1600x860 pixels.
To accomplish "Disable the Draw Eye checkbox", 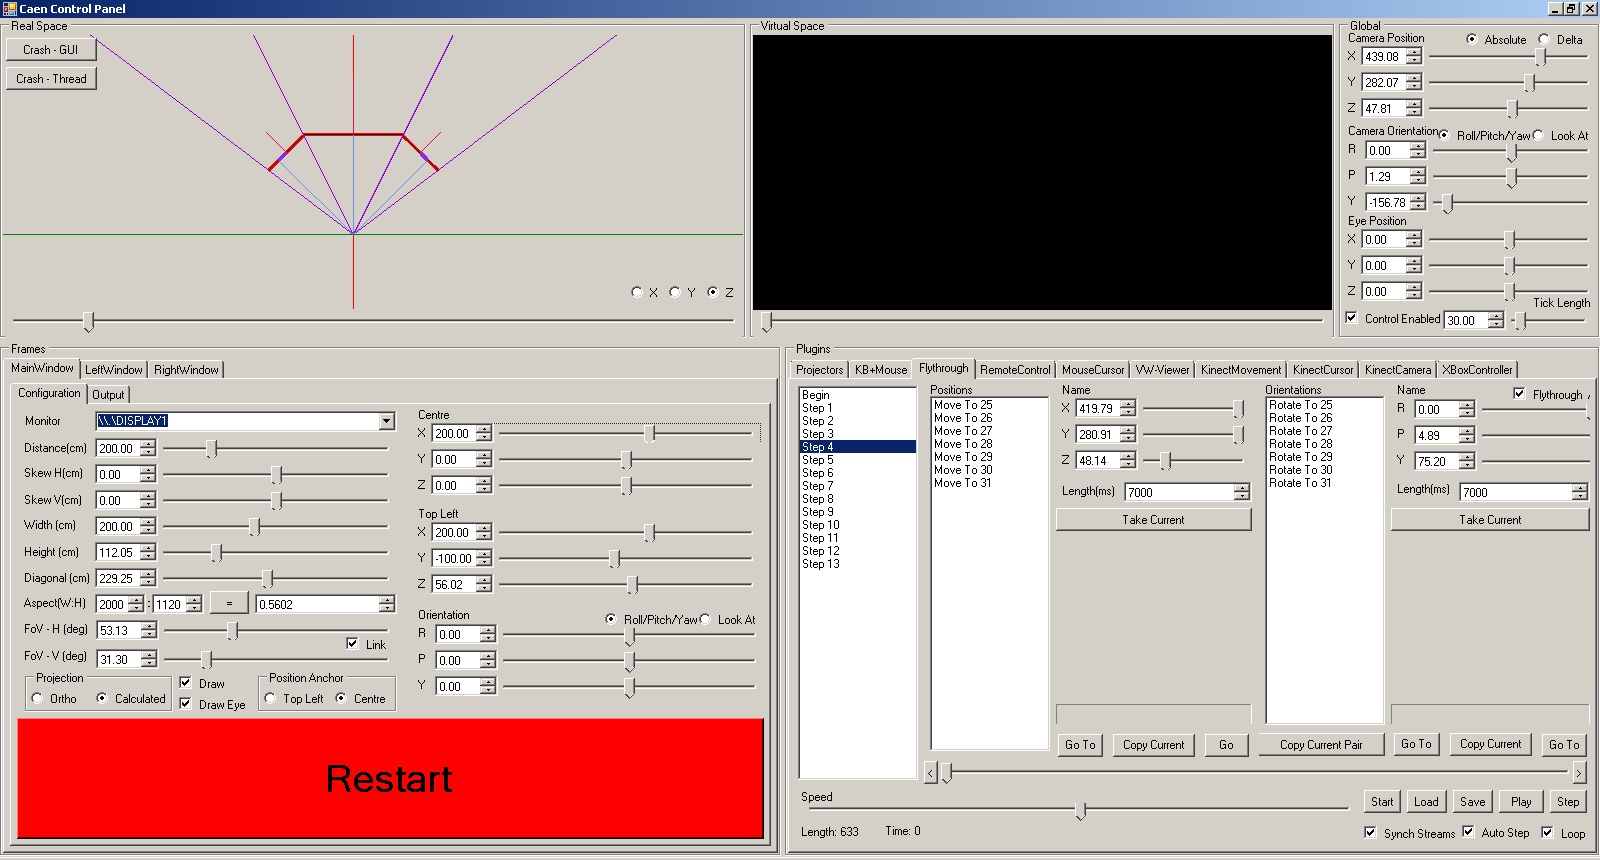I will coord(186,704).
